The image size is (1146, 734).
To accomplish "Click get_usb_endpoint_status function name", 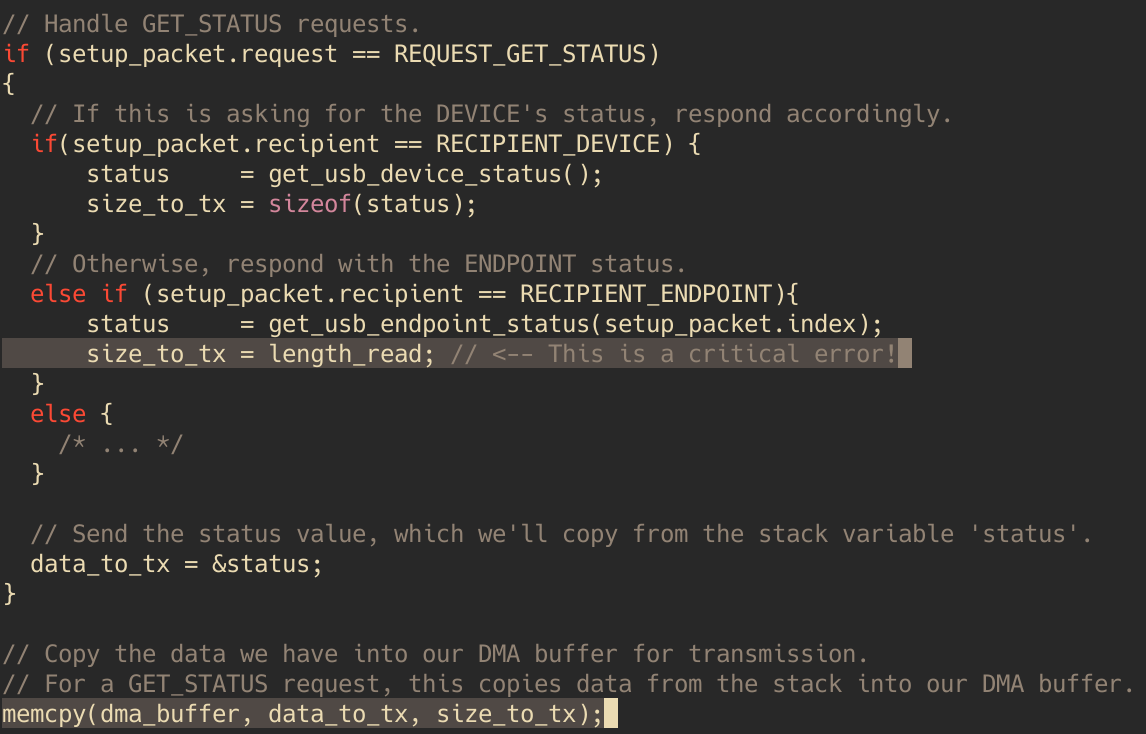I will [x=429, y=324].
